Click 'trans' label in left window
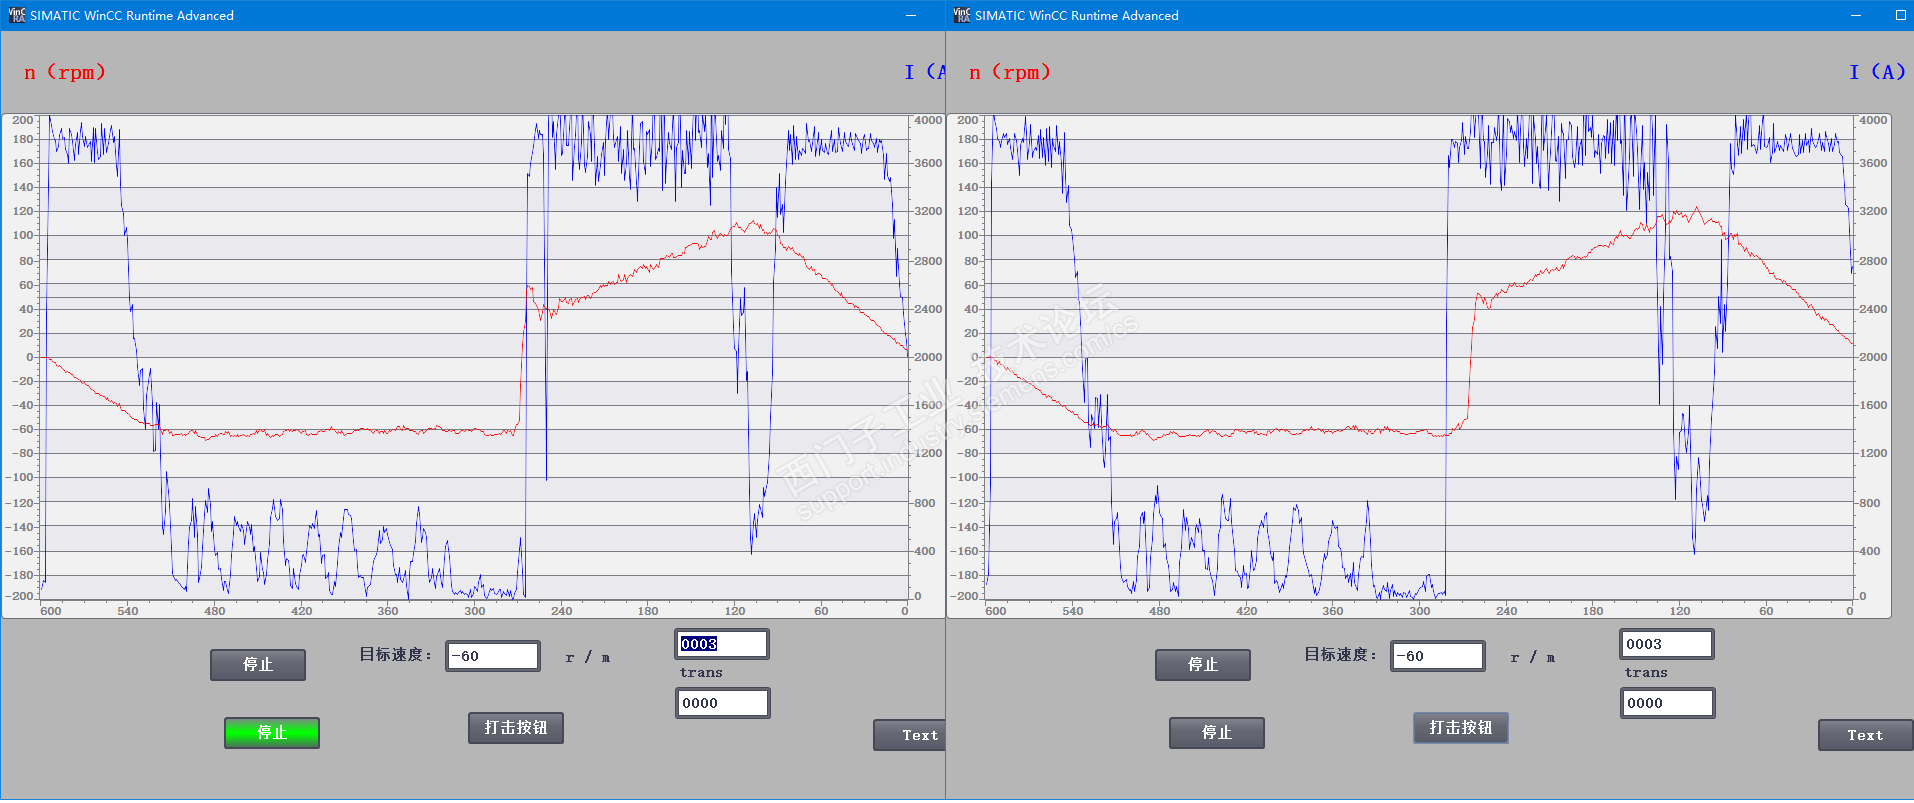The image size is (1914, 803). [x=701, y=673]
